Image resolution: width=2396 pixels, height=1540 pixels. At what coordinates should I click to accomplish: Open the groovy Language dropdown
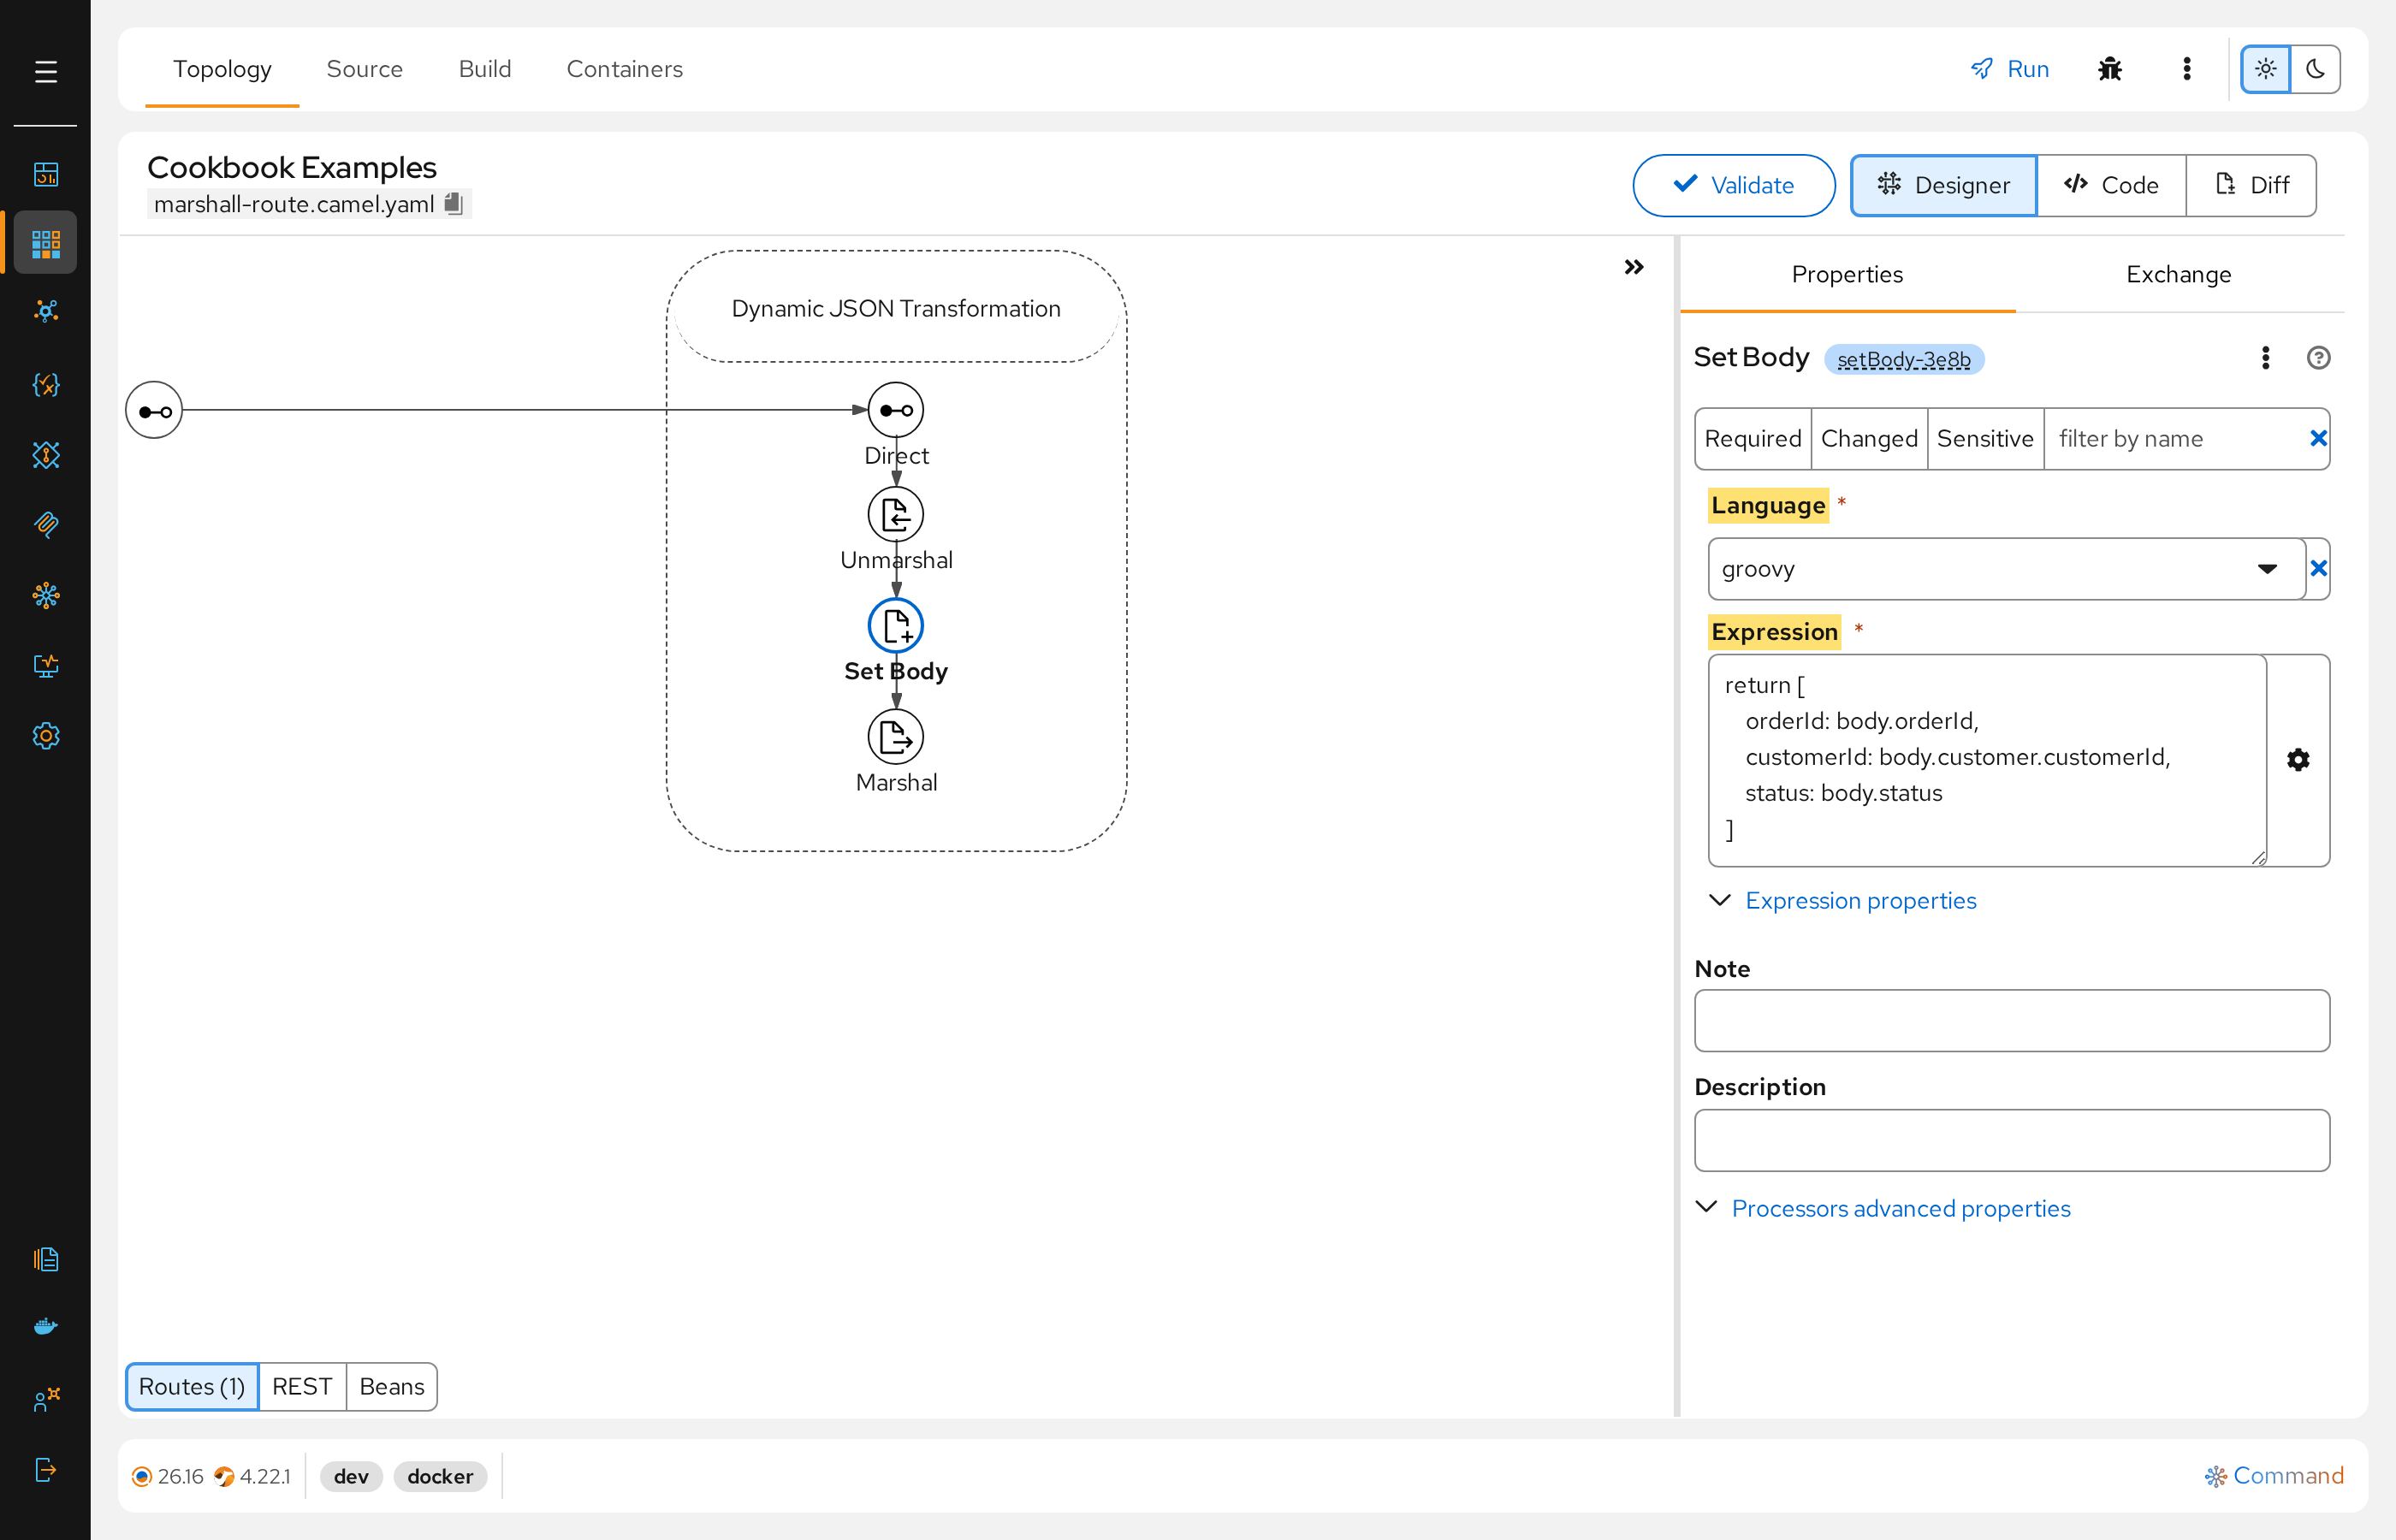click(x=2006, y=569)
